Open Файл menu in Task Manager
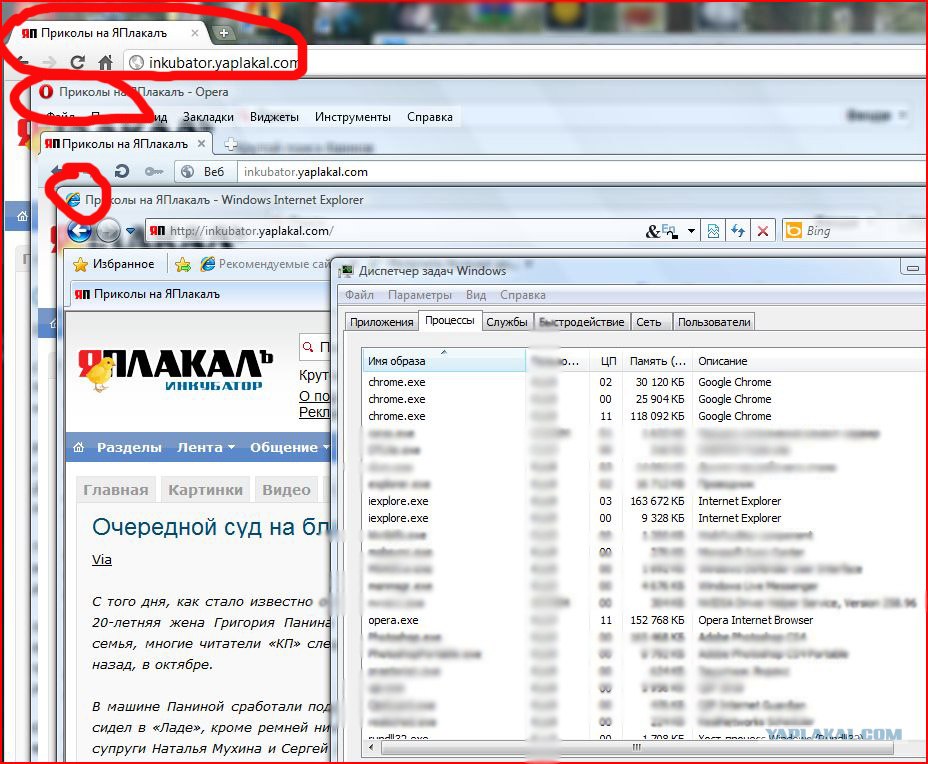The height and width of the screenshot is (764, 928). 359,295
